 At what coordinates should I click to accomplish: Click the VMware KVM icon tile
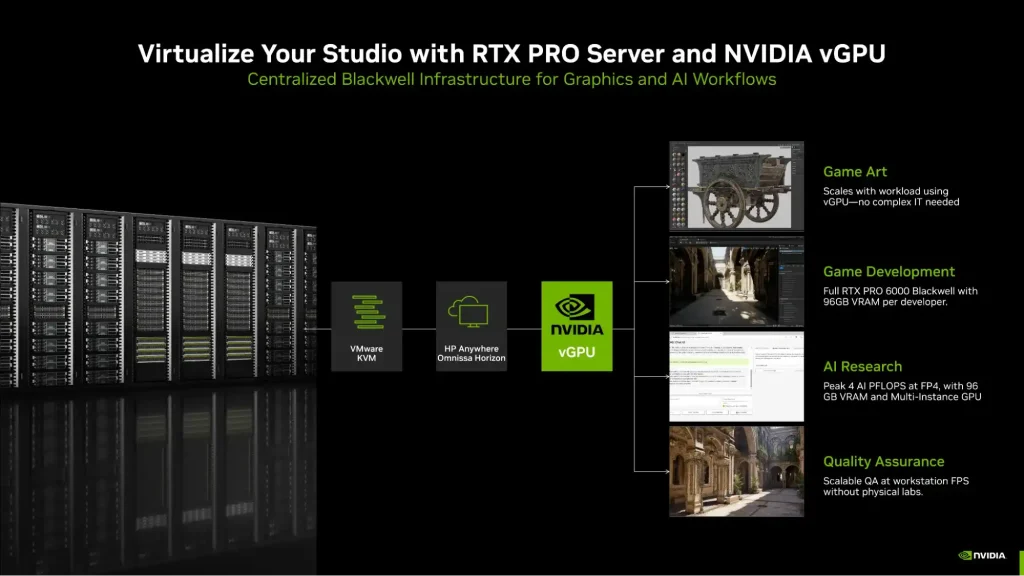tap(366, 326)
